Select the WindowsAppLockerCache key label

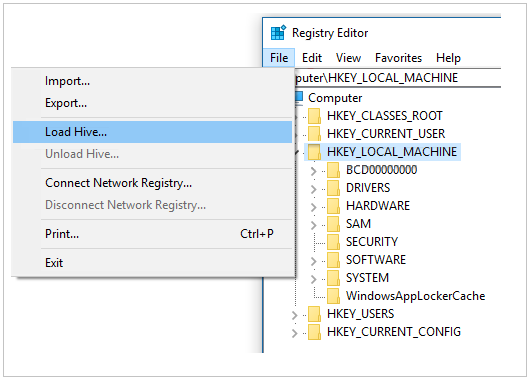[416, 296]
